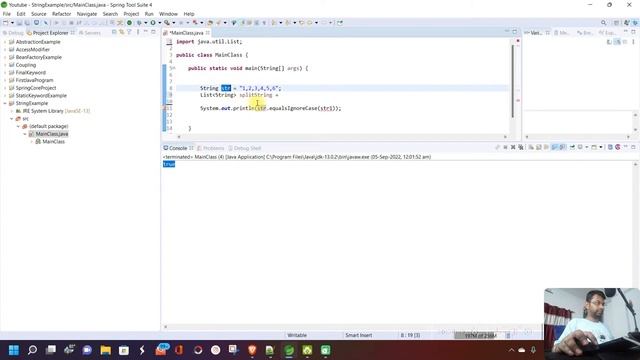The image size is (640, 360).
Task: Open the Source menu
Action: point(39,14)
